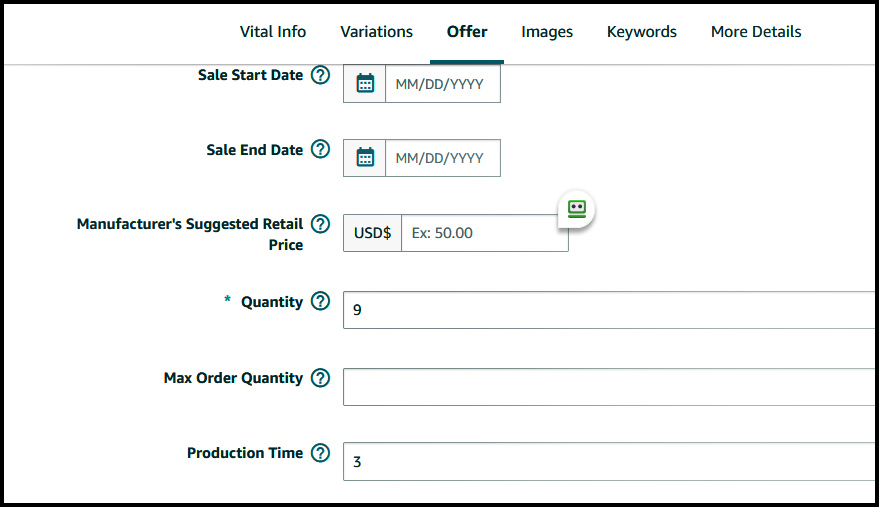Show help for Max Order Quantity
This screenshot has height=507, width=879.
click(321, 378)
